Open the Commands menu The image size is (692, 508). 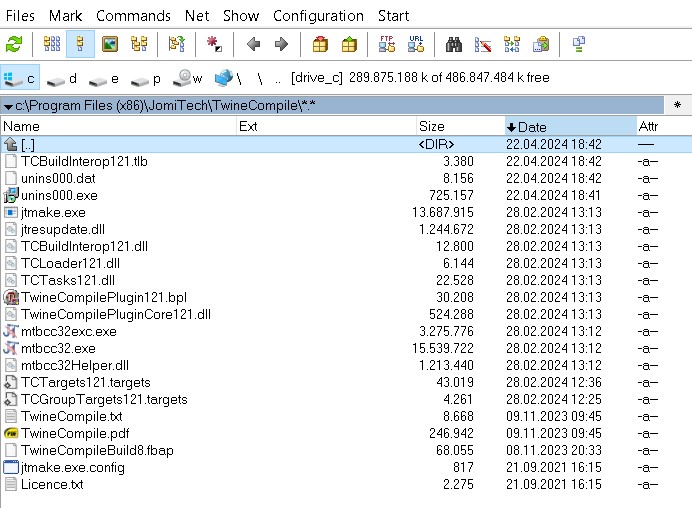(133, 15)
